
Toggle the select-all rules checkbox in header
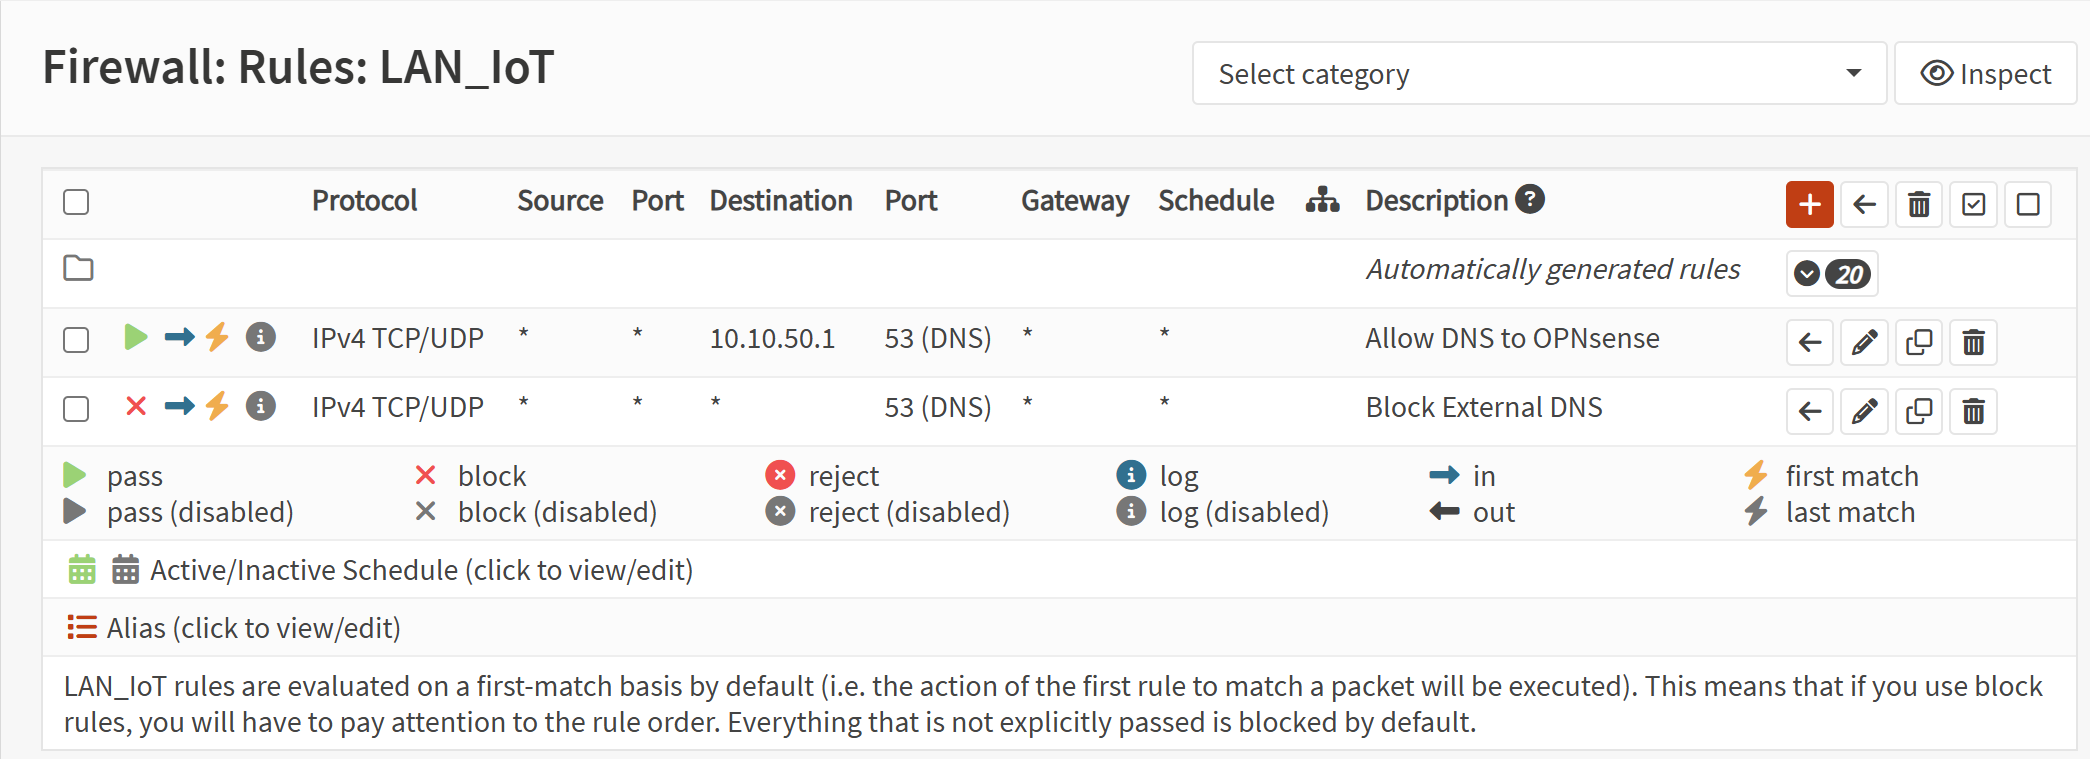point(76,202)
